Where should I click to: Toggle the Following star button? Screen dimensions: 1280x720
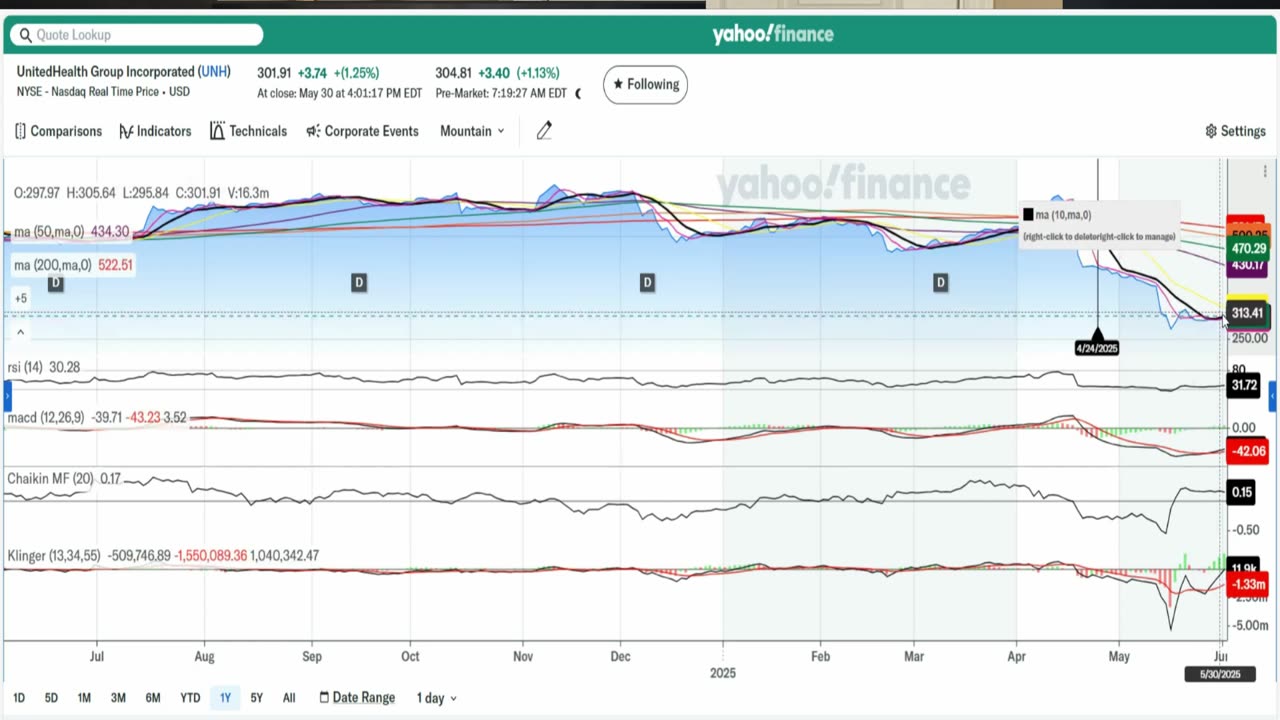(645, 84)
